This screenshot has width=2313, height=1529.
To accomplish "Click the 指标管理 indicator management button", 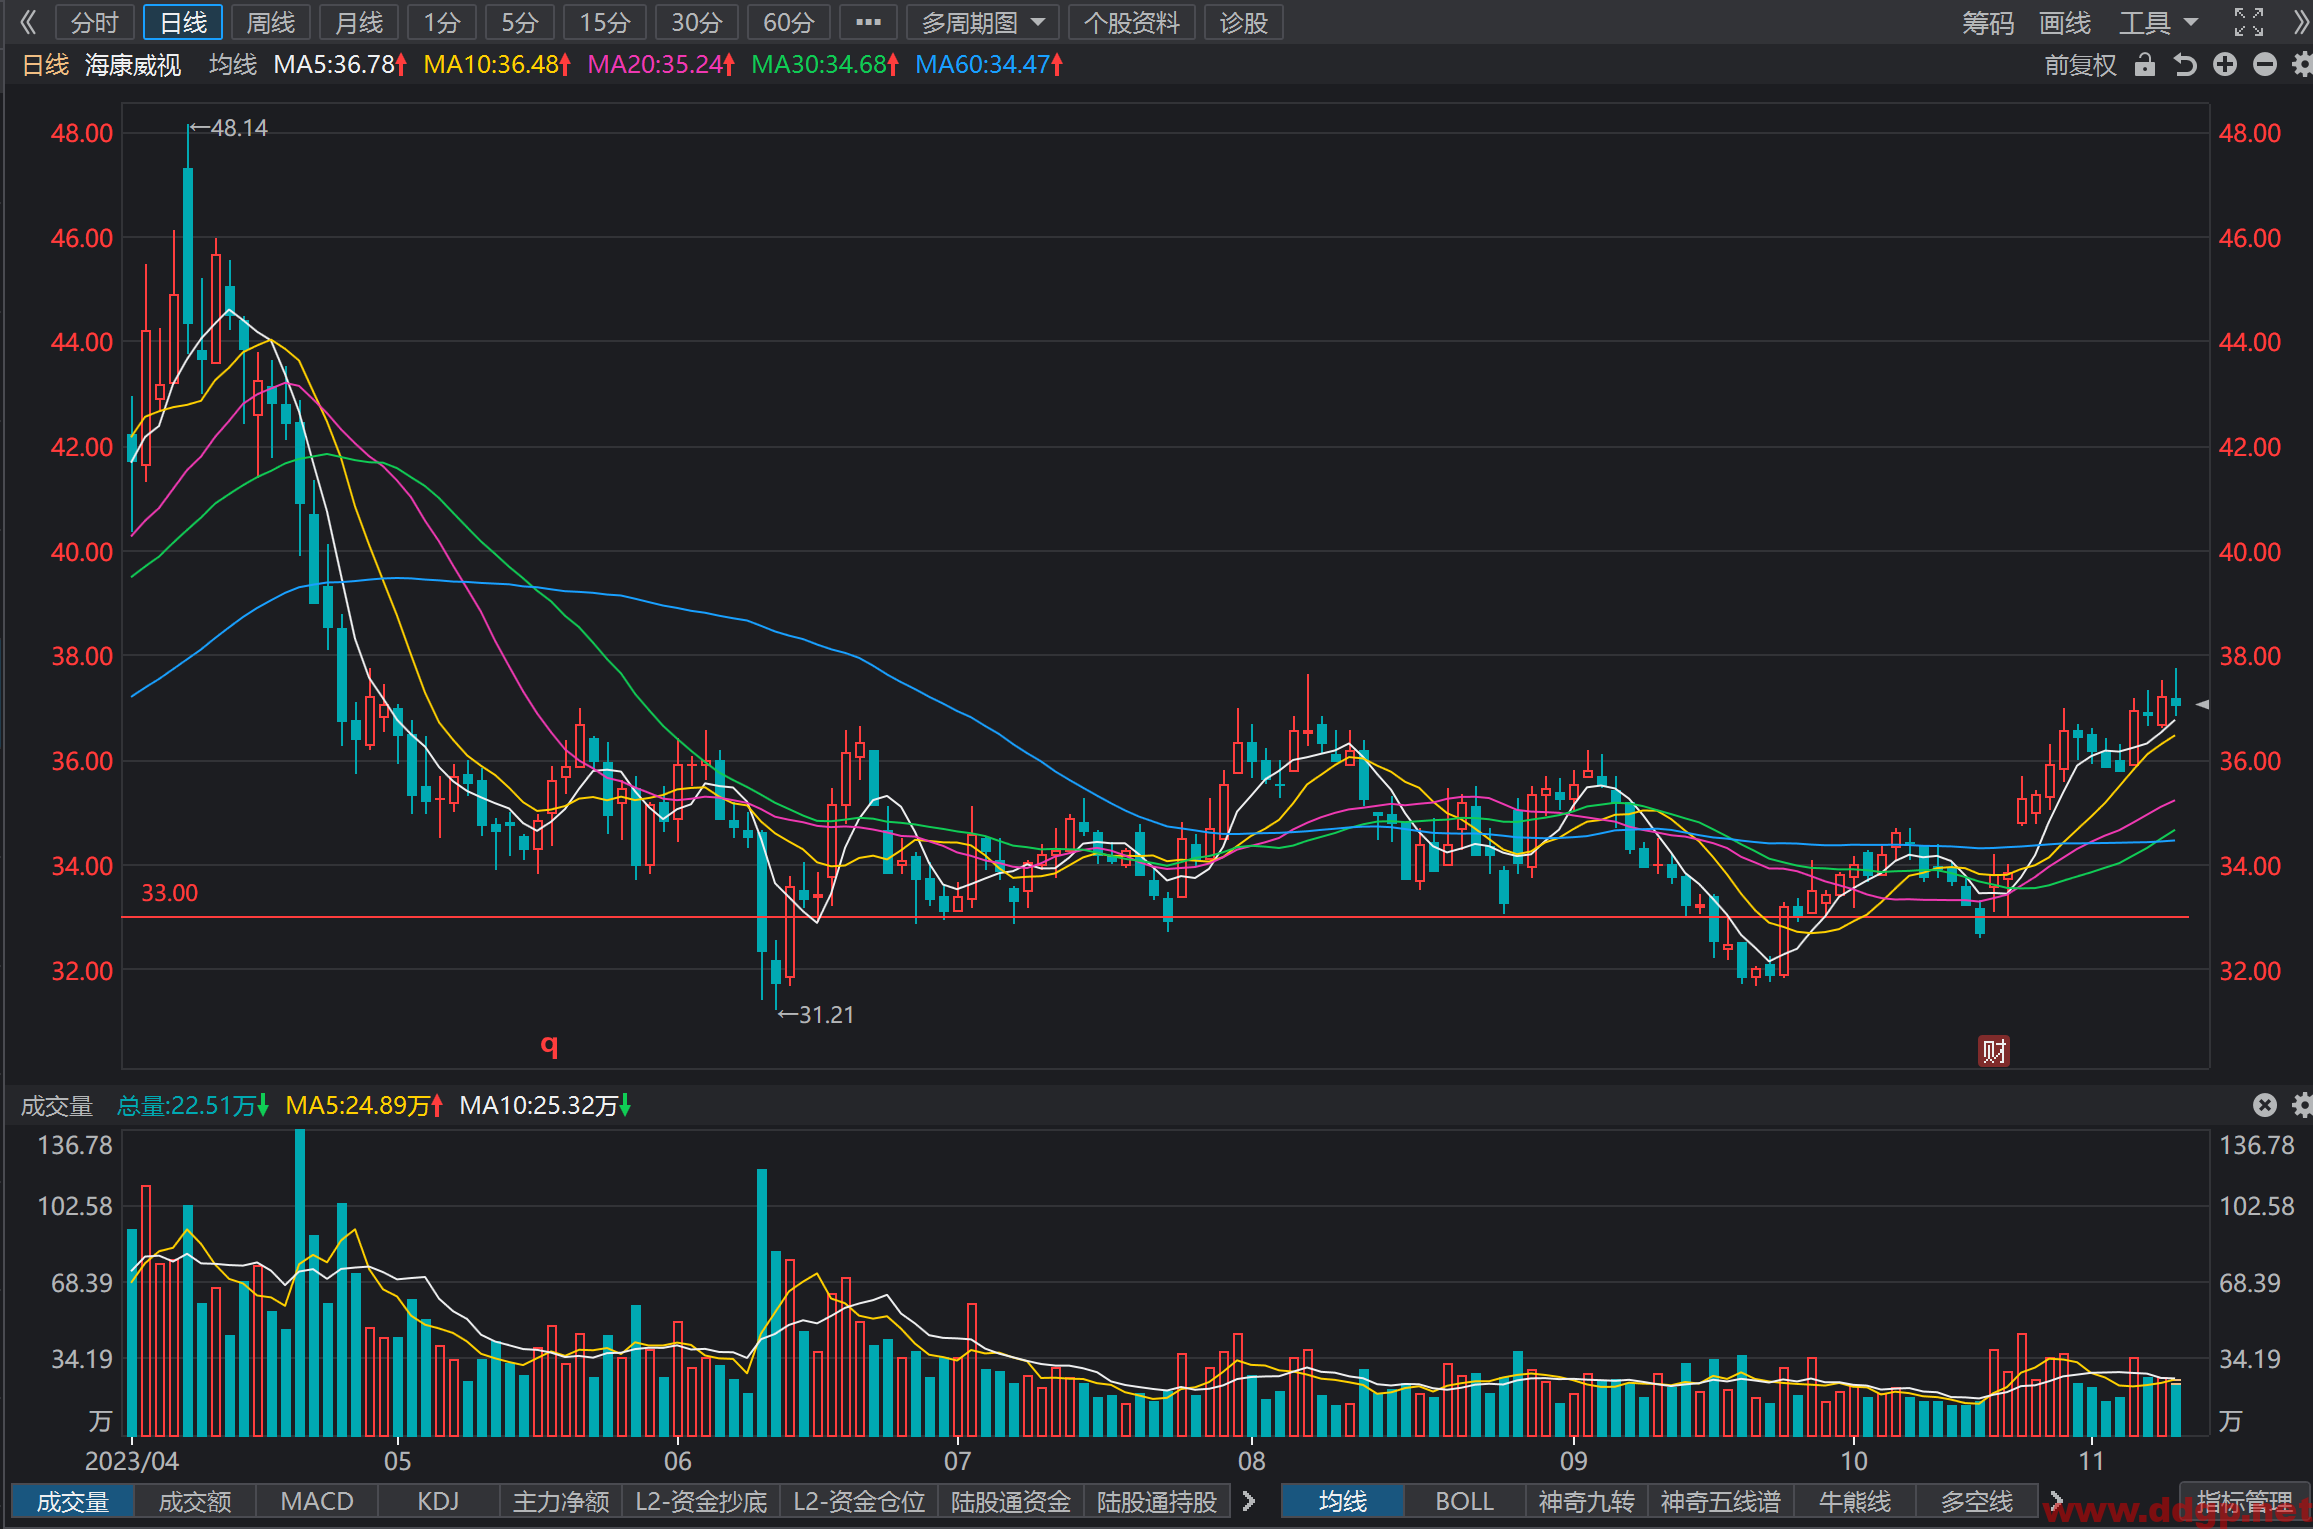I will (x=2244, y=1501).
